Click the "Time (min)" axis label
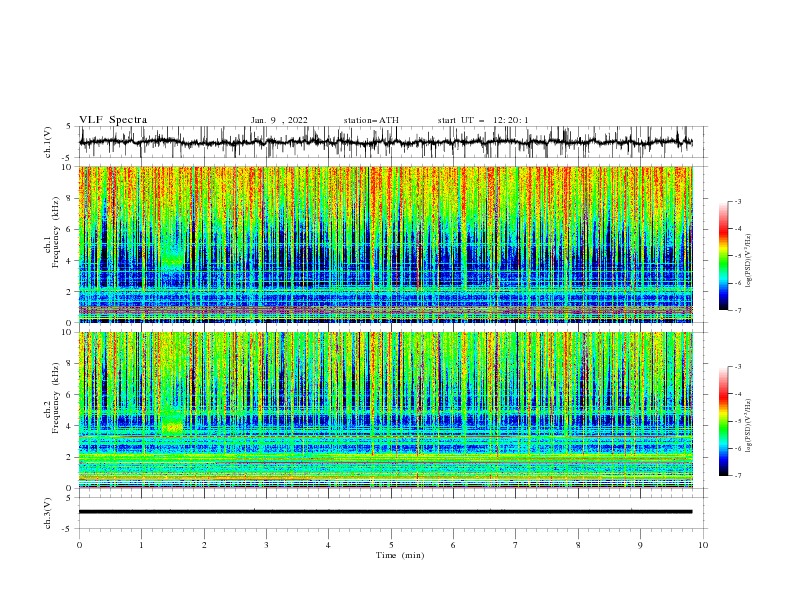This screenshot has height=612, width=792. [x=400, y=555]
